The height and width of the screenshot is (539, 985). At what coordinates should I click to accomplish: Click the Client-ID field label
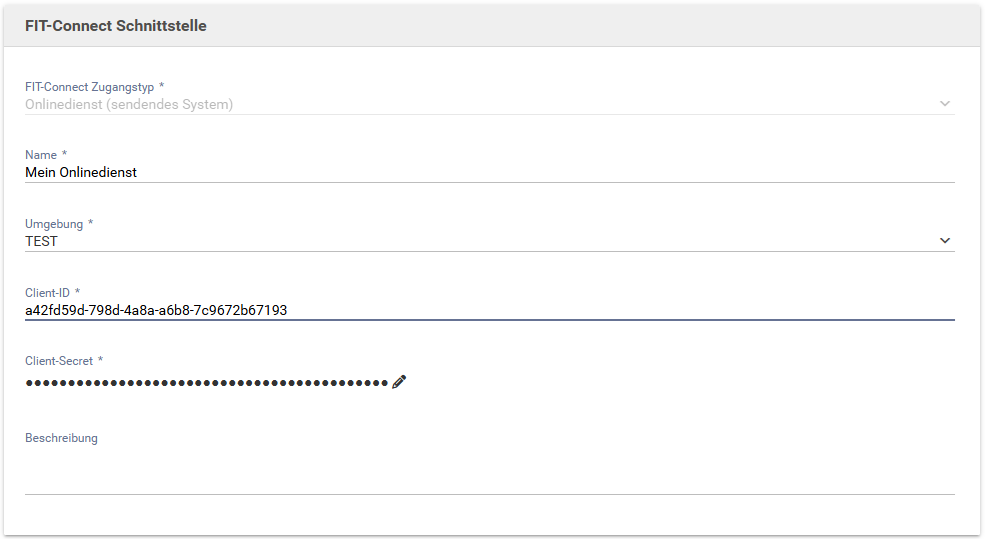coord(47,293)
